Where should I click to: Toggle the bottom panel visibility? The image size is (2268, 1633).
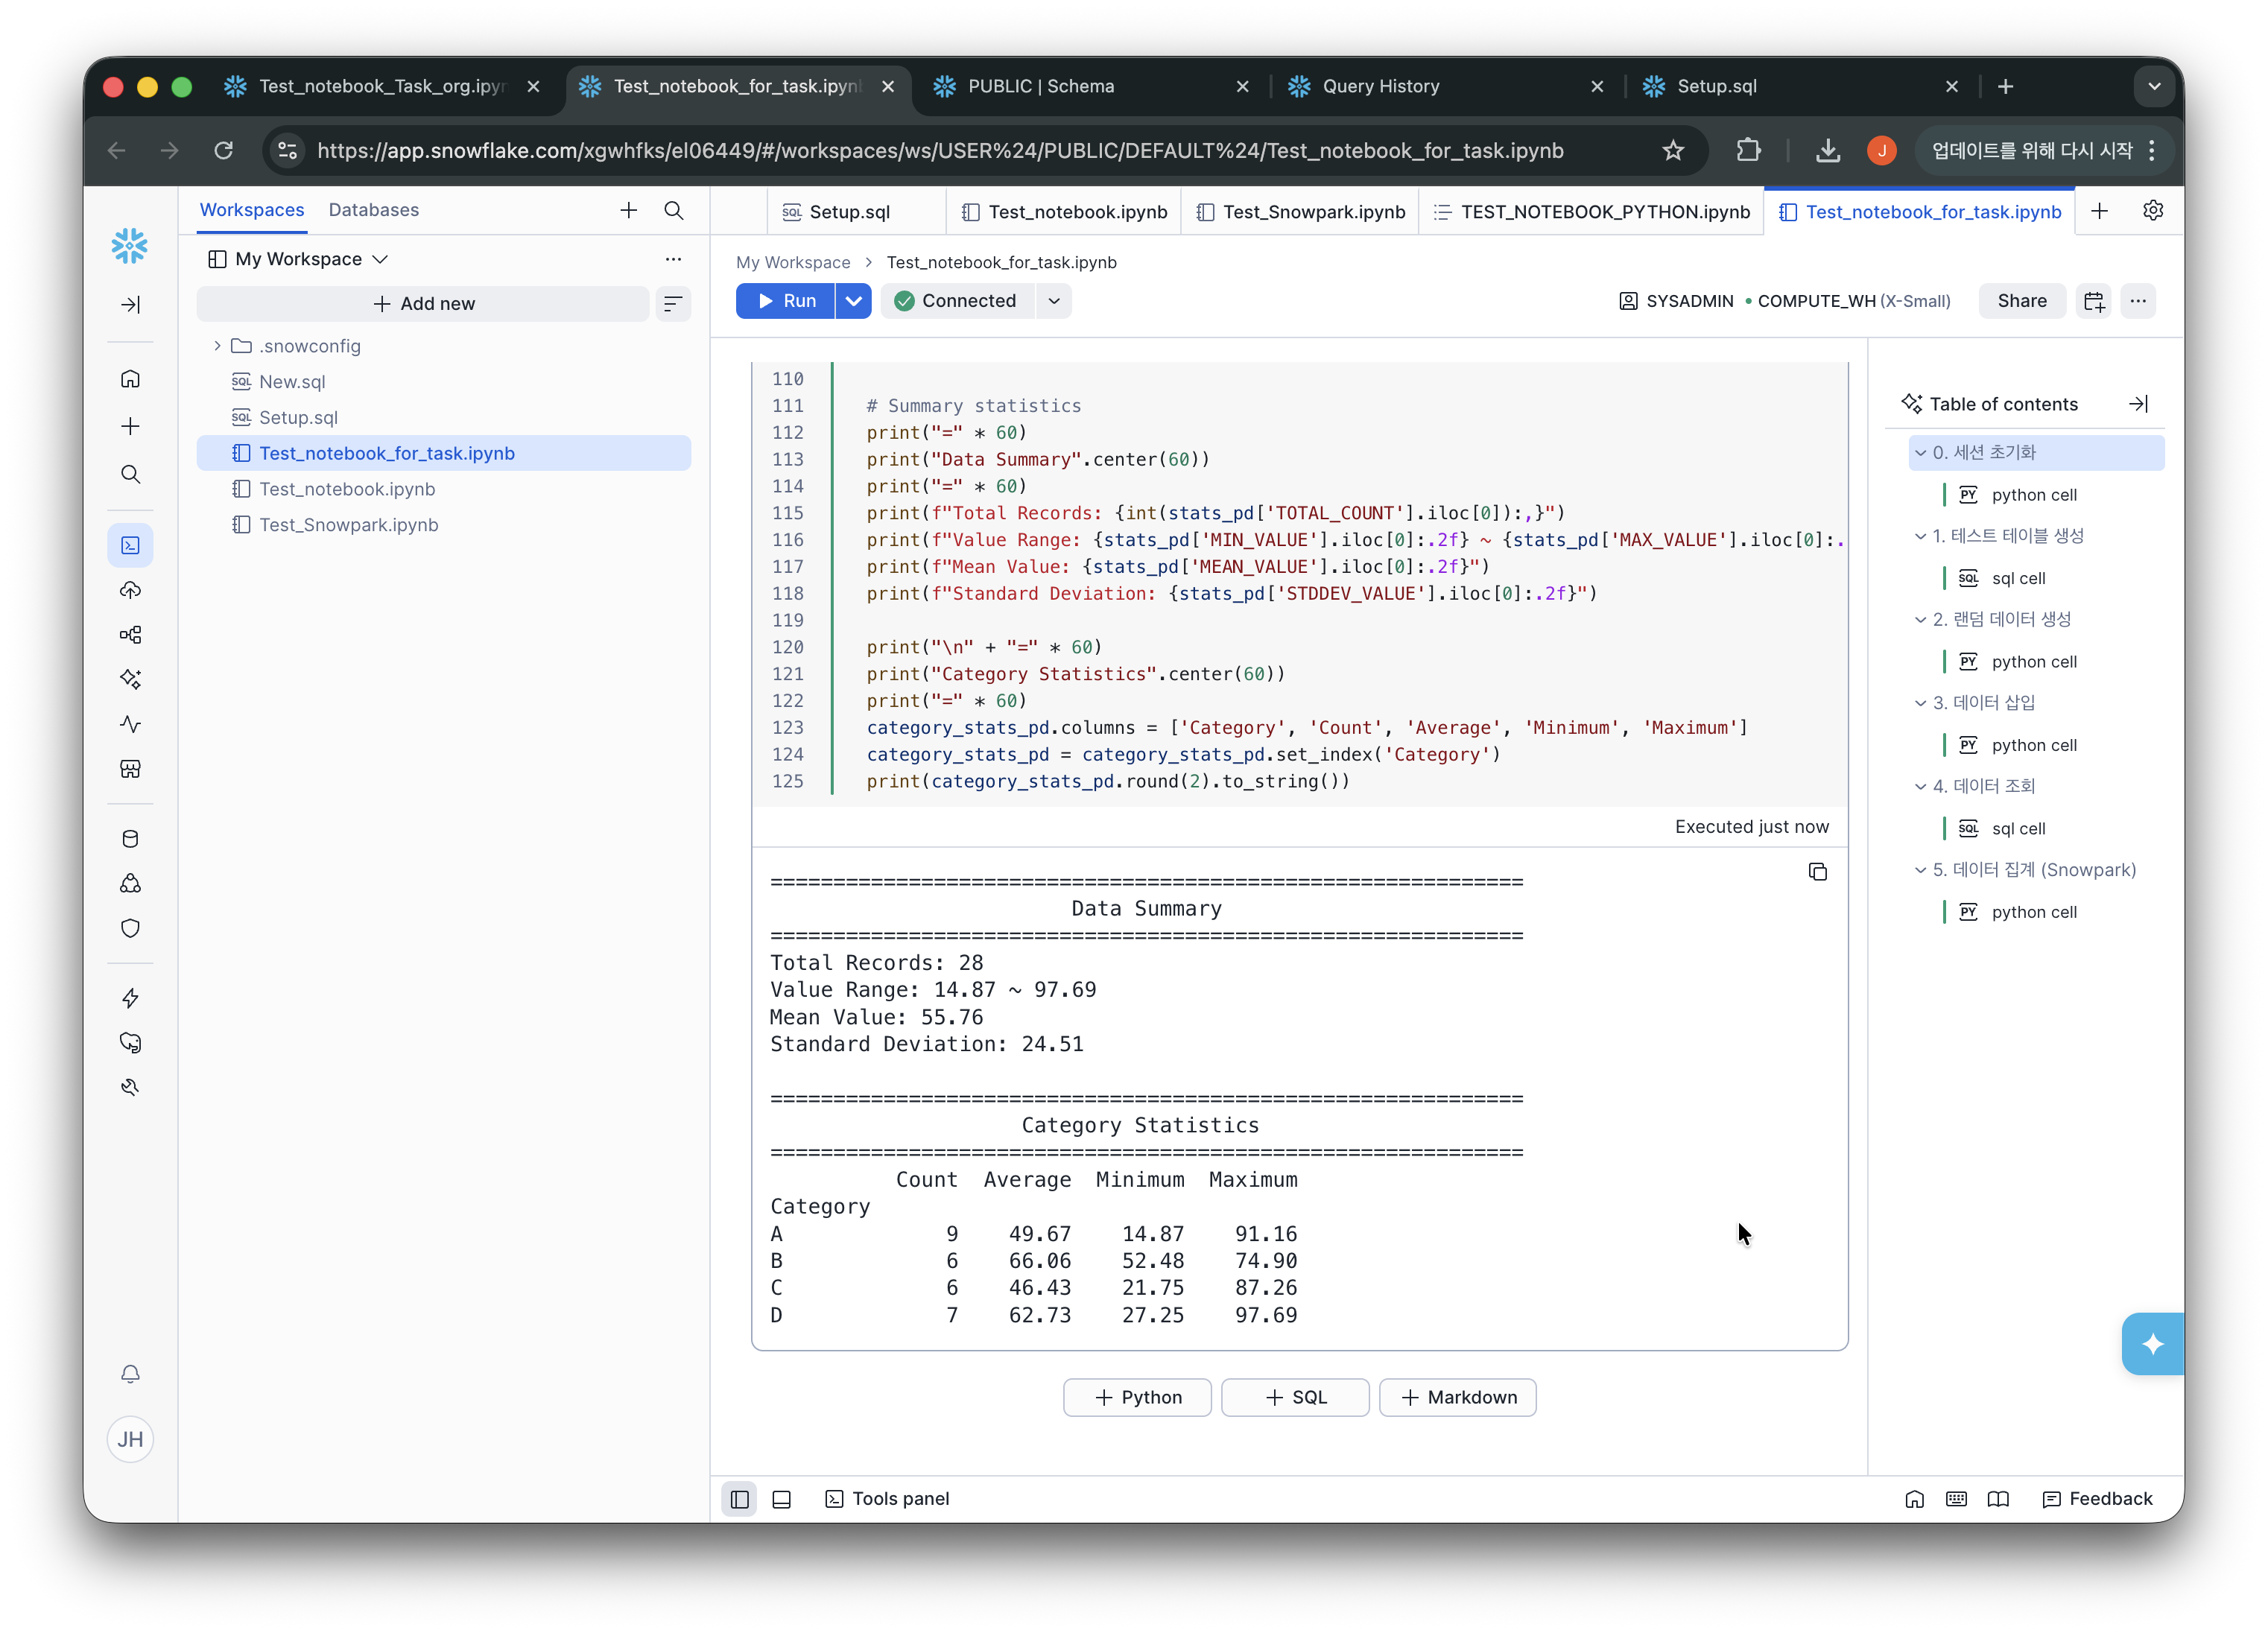781,1498
